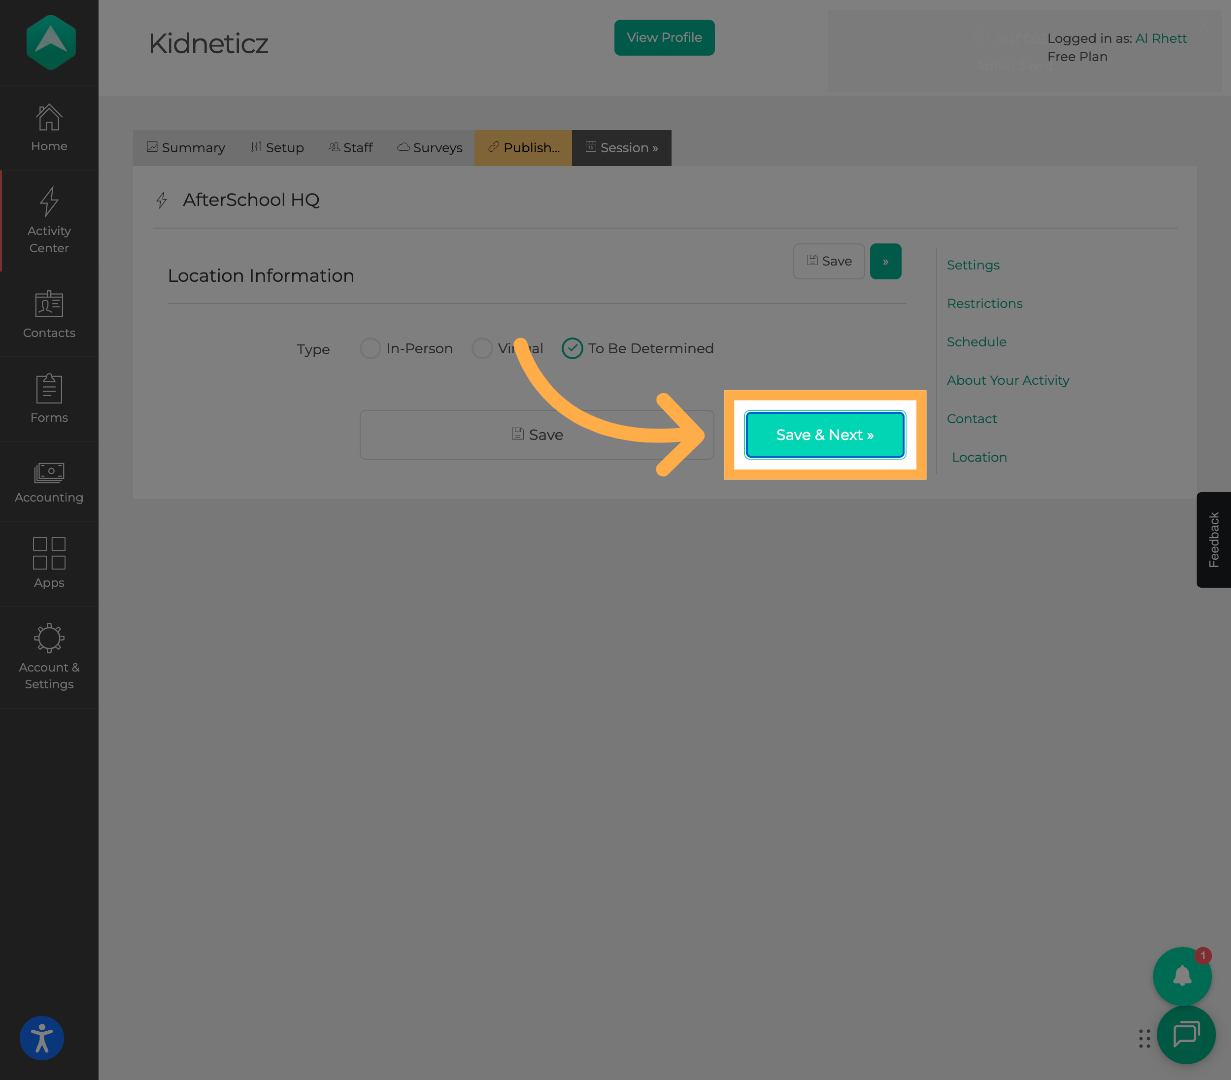Screen dimensions: 1231x1080
Task: Open the chat widget icon
Action: (x=1186, y=1034)
